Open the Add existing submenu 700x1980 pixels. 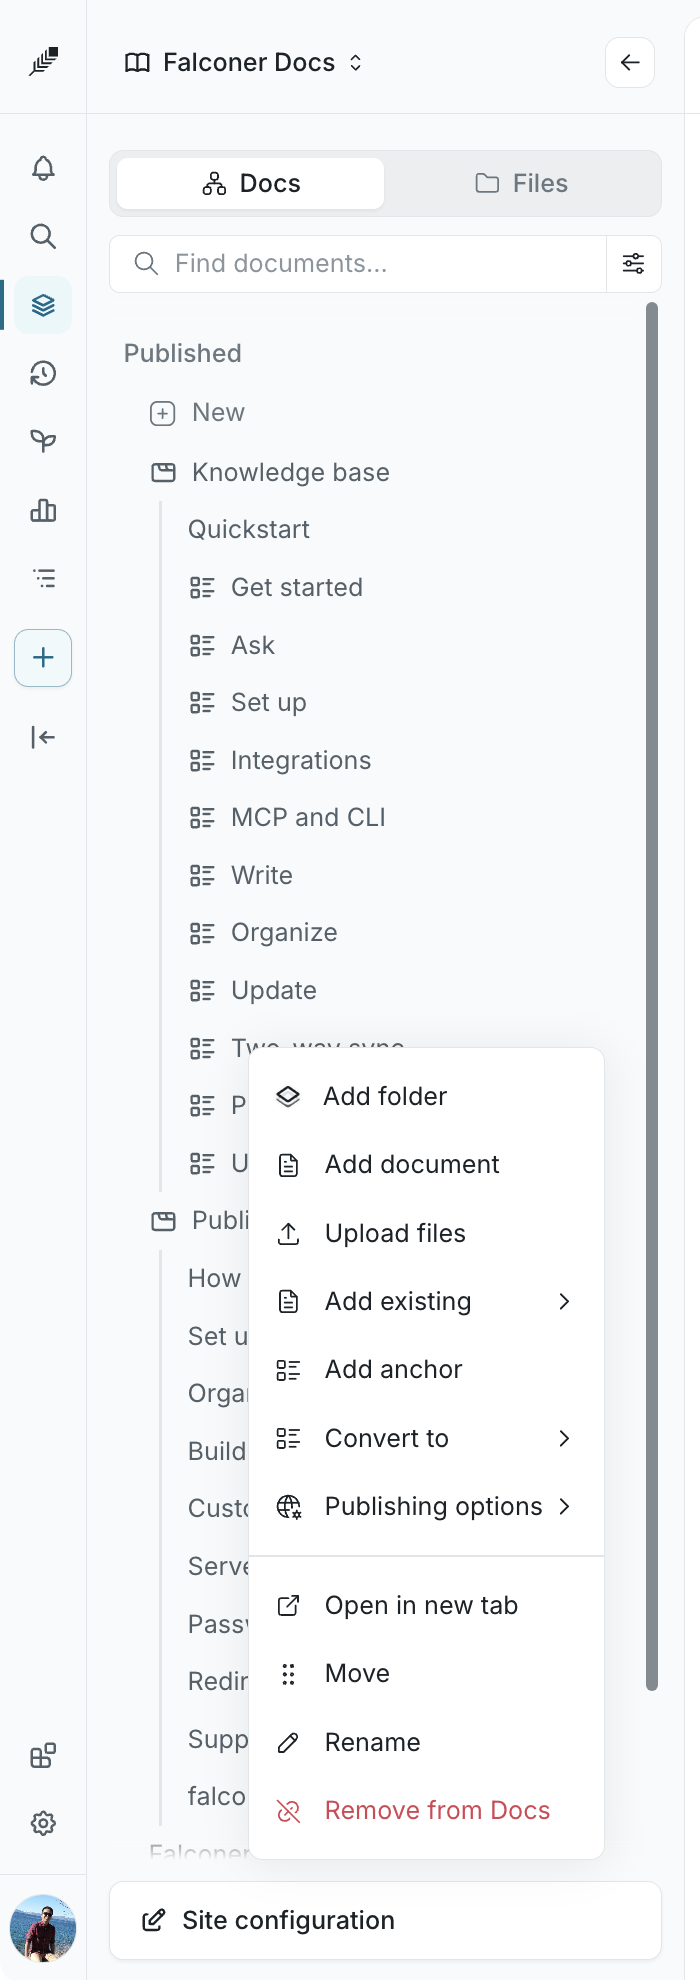click(x=426, y=1301)
